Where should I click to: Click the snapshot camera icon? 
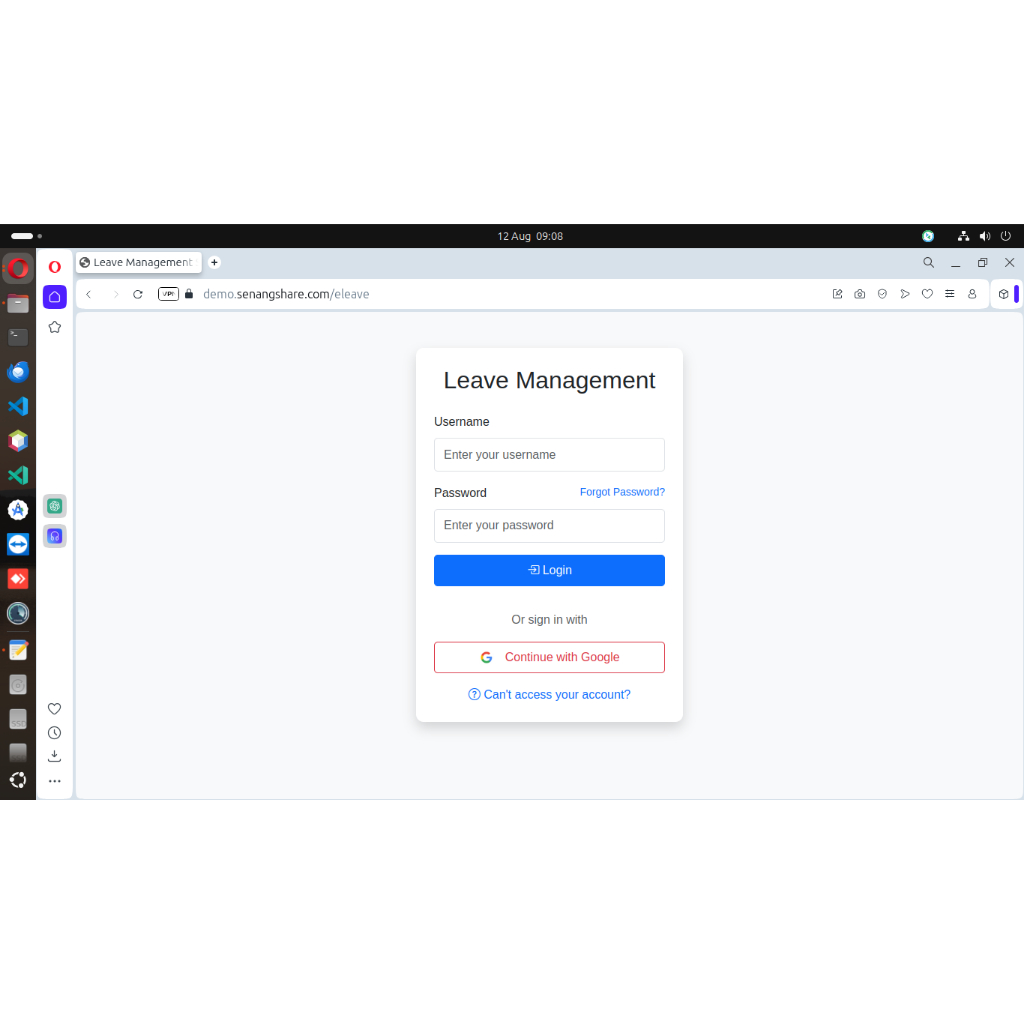click(860, 294)
